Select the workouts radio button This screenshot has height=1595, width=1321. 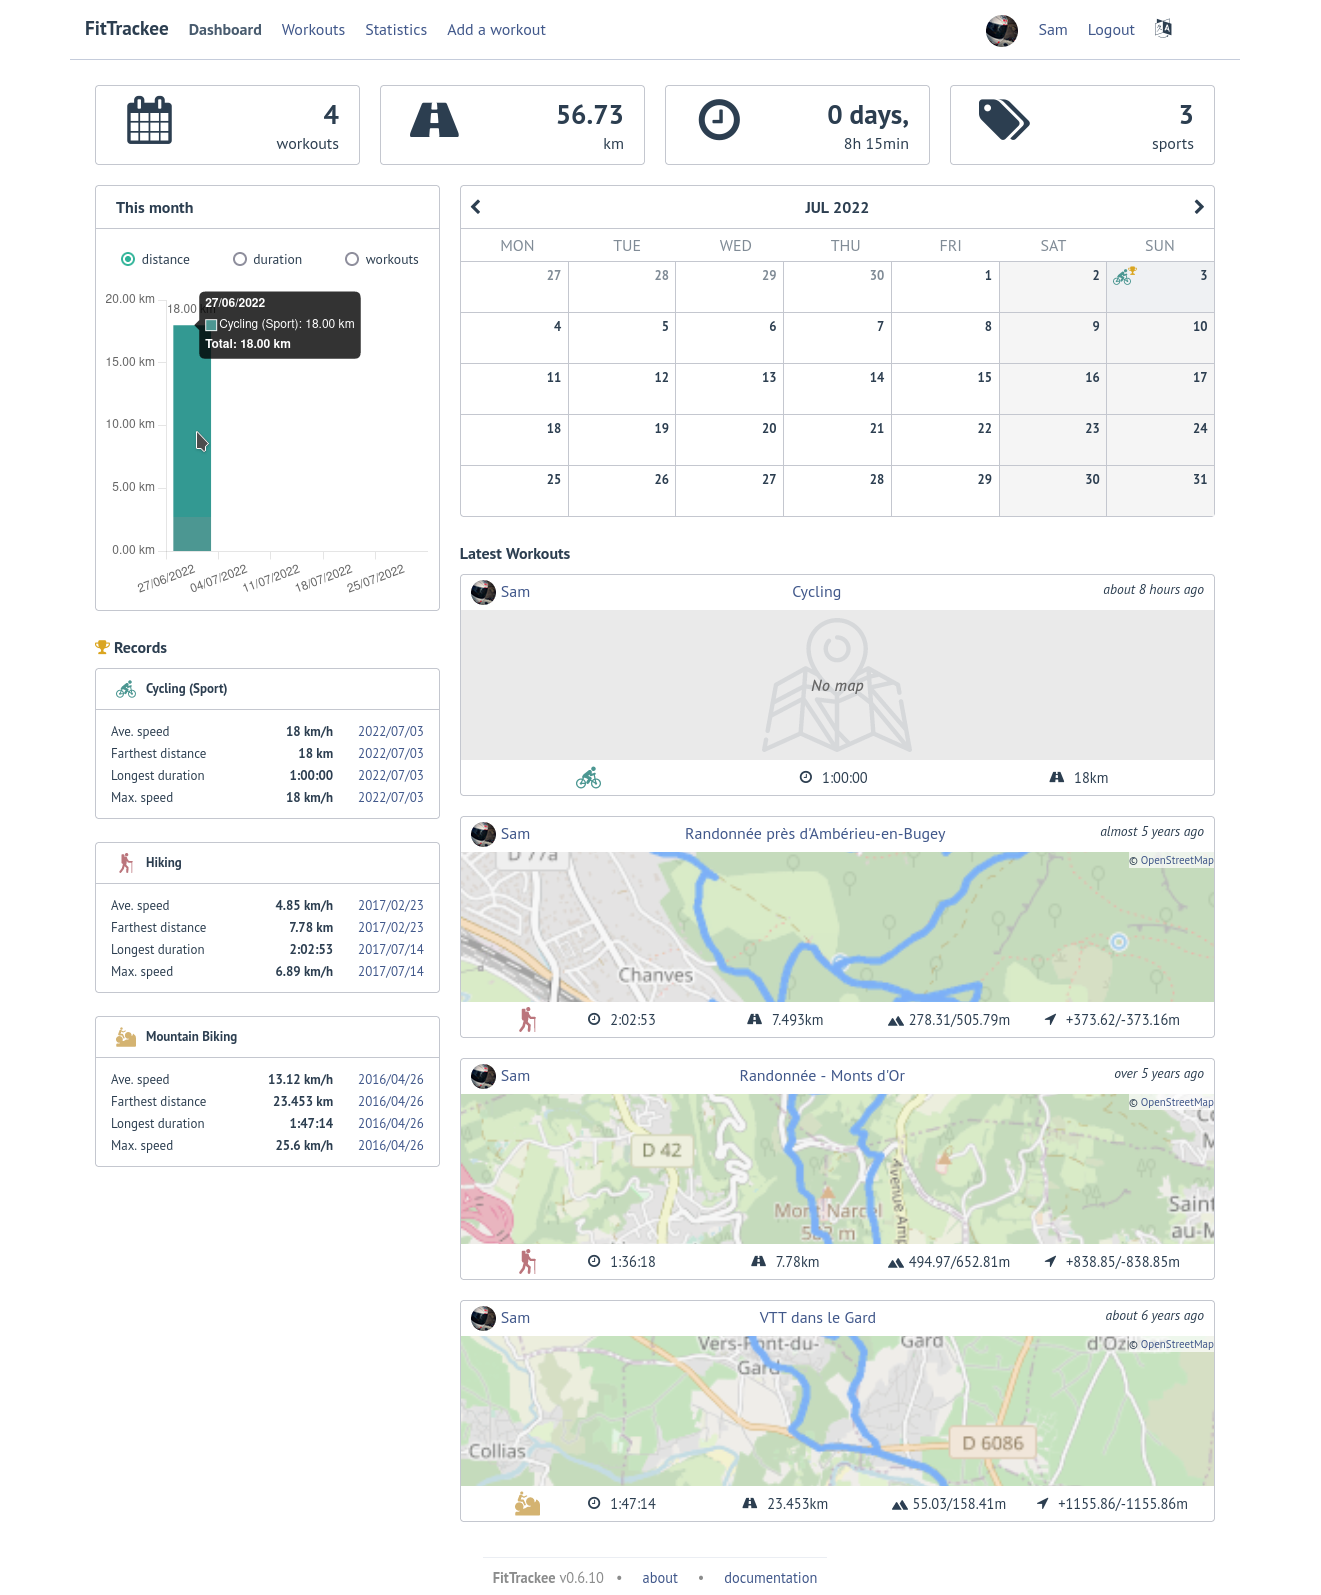[352, 260]
